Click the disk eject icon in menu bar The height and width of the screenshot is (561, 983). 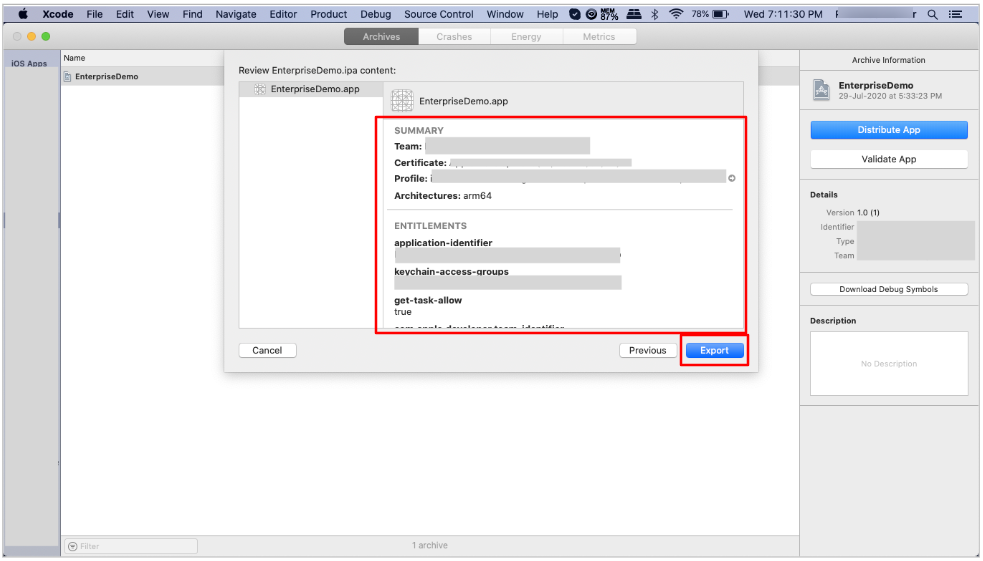tap(634, 14)
